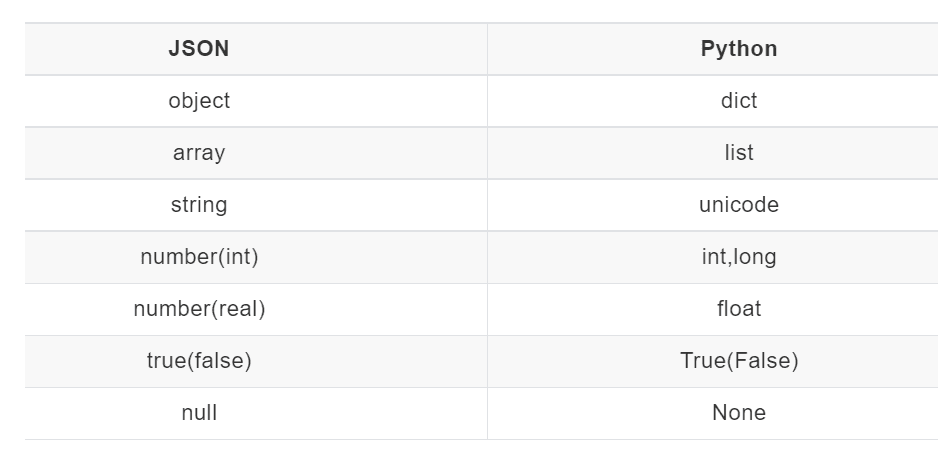Viewport: 938px width, 454px height.
Task: Click the JSON column header
Action: click(199, 49)
